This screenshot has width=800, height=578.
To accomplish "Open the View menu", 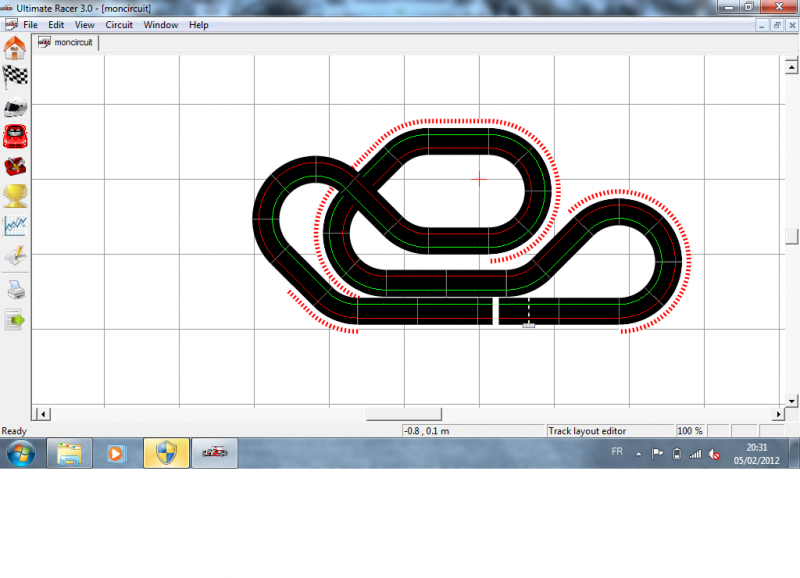I will (85, 24).
